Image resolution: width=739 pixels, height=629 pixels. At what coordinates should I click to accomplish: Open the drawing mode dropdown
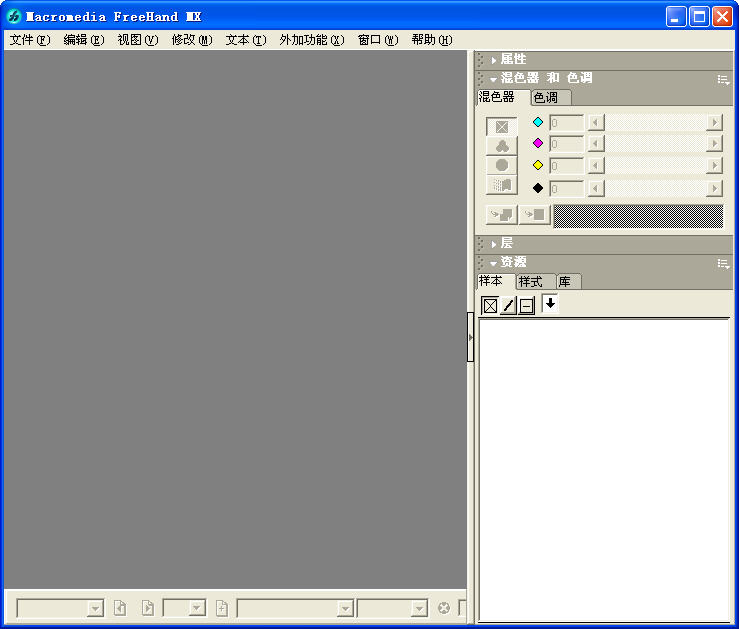point(345,609)
